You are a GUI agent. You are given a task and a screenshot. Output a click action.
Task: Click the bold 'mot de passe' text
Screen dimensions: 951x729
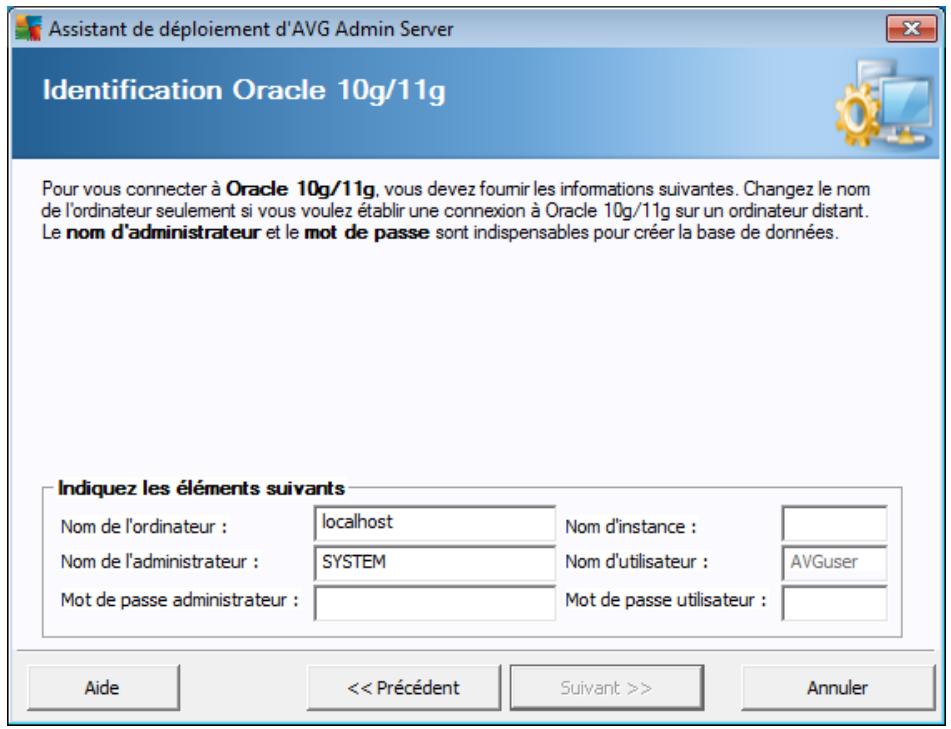[366, 232]
